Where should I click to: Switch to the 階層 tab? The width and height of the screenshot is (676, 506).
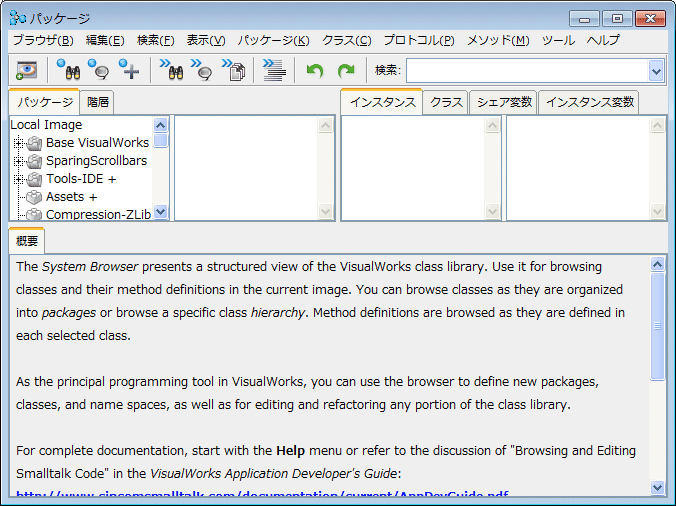click(x=98, y=102)
